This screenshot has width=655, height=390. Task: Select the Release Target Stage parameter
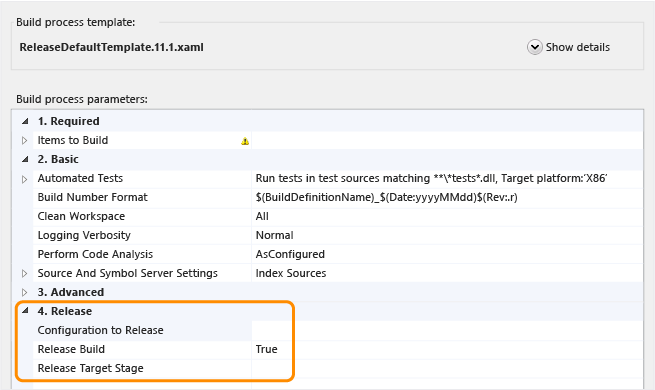tap(90, 368)
